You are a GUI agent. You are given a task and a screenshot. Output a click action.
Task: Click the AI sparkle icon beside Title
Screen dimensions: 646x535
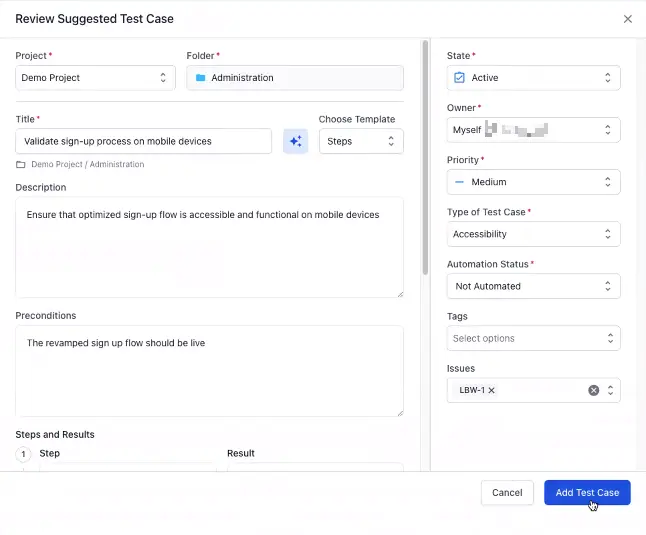295,141
